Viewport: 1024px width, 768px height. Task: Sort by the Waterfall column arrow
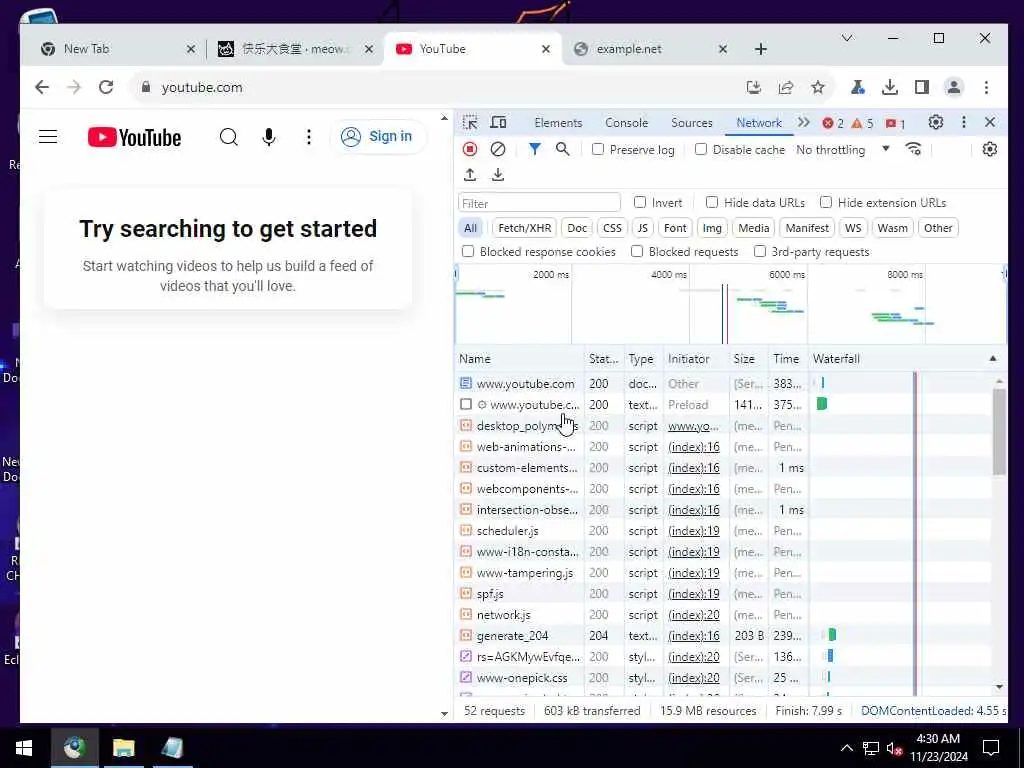993,359
